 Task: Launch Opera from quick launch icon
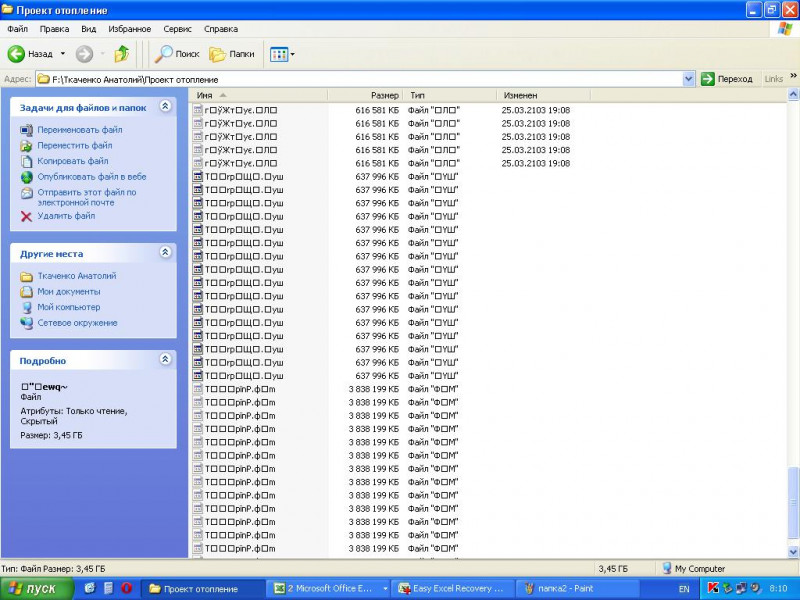coord(126,588)
